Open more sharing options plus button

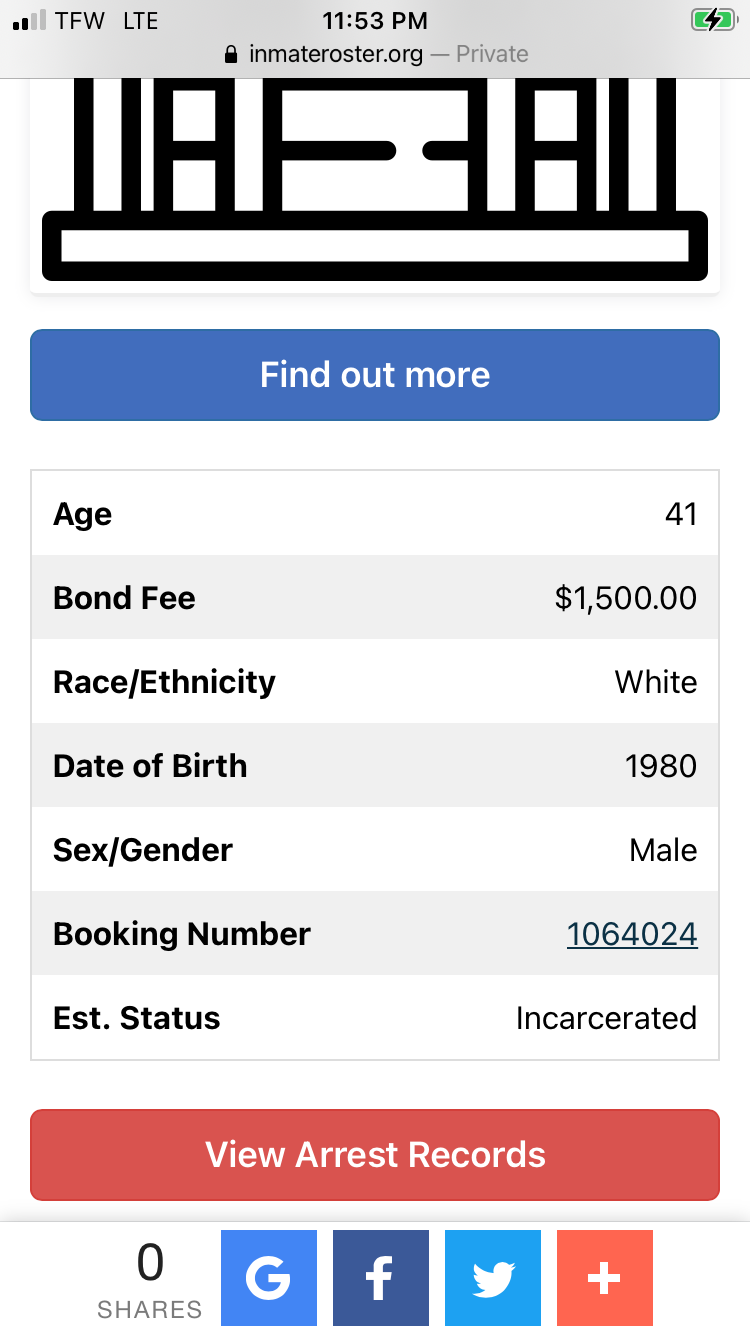coord(604,1278)
